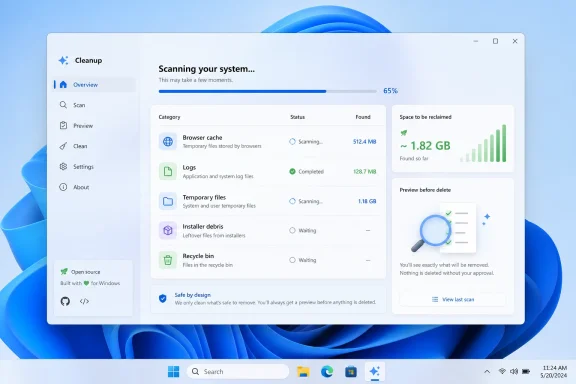The height and width of the screenshot is (384, 576).
Task: Click the Open source label
Action: pos(86,272)
